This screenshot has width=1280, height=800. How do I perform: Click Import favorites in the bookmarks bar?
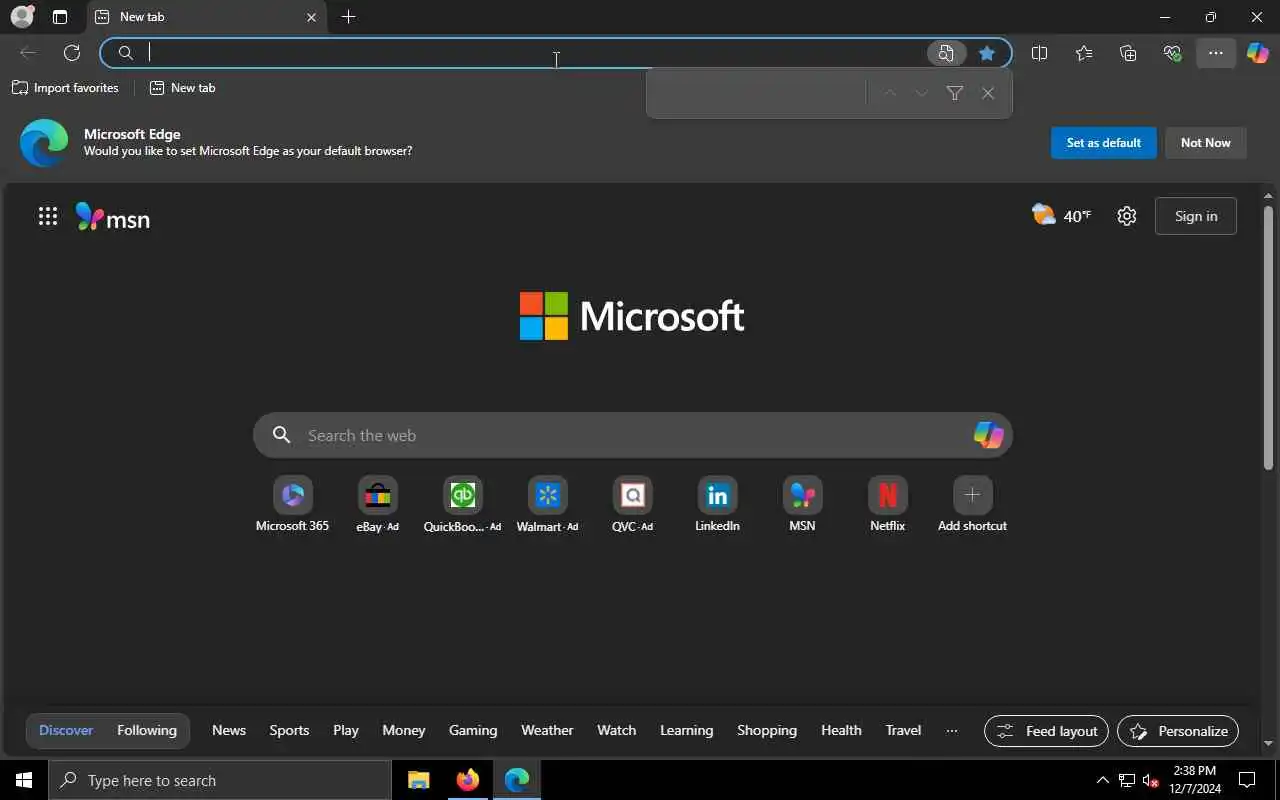coord(65,88)
